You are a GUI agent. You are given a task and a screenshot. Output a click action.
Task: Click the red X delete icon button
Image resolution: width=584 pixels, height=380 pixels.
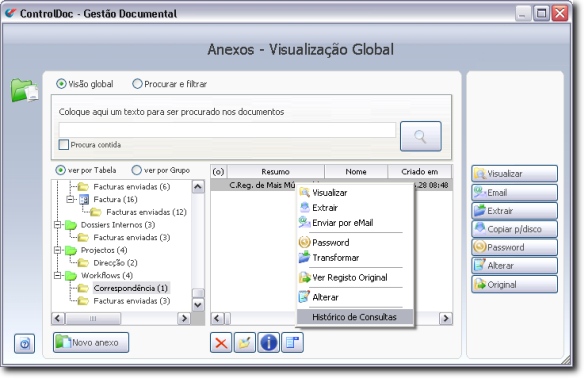coord(221,342)
